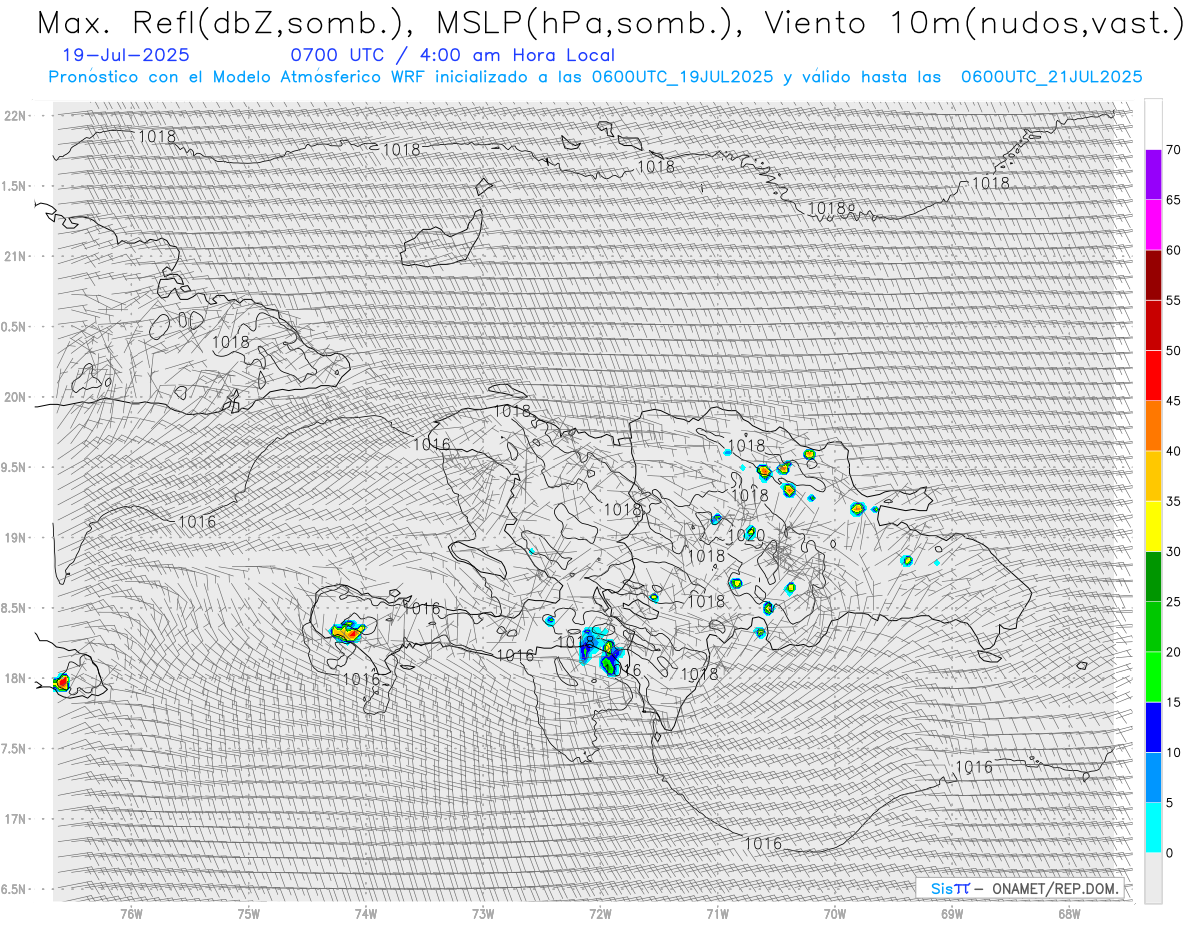Pick the yellow 30–35 dBZ colorbar segment
The image size is (1200, 927).
(1153, 526)
